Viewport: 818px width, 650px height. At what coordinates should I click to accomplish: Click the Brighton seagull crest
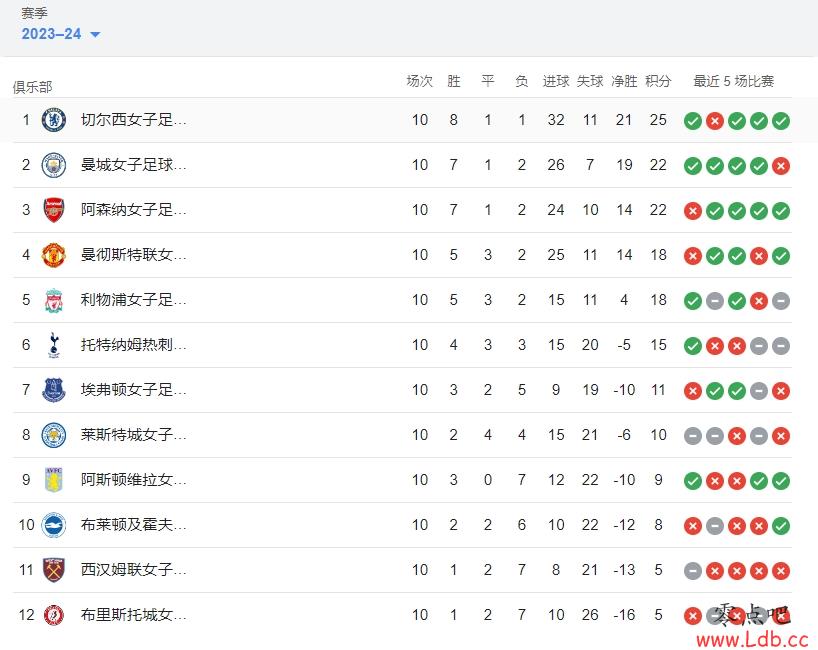[x=54, y=525]
